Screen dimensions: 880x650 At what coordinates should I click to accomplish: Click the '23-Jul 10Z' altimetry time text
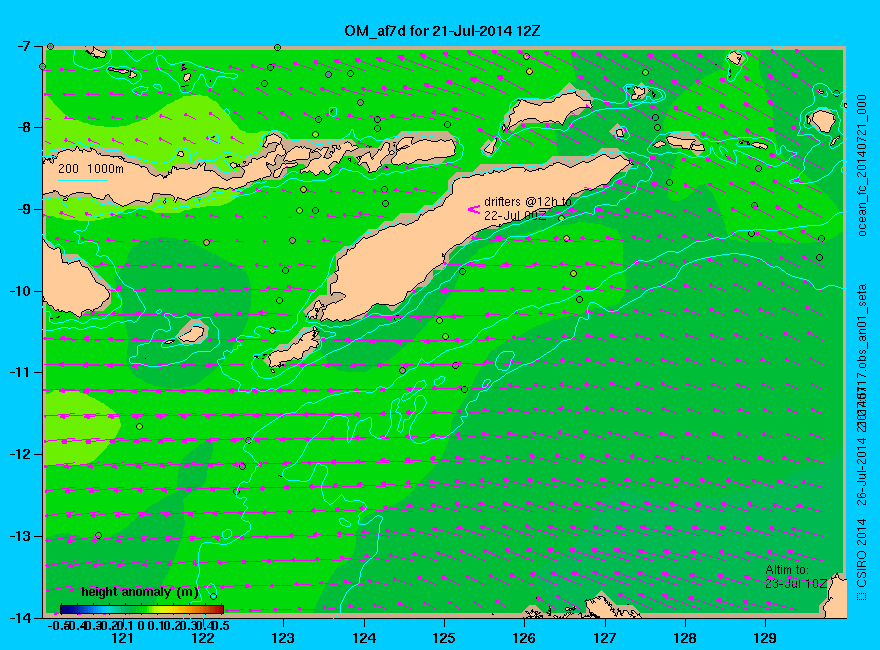(796, 583)
